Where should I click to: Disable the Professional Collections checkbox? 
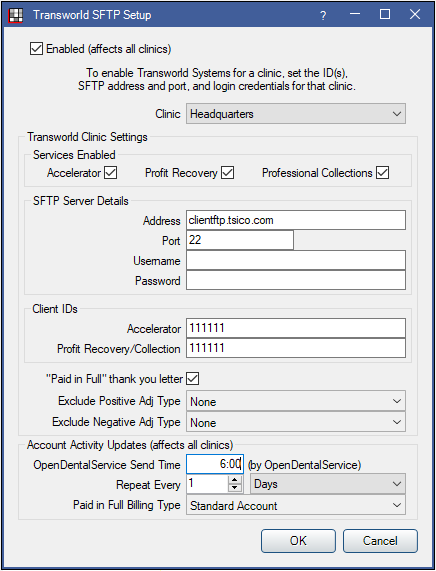pyautogui.click(x=383, y=173)
